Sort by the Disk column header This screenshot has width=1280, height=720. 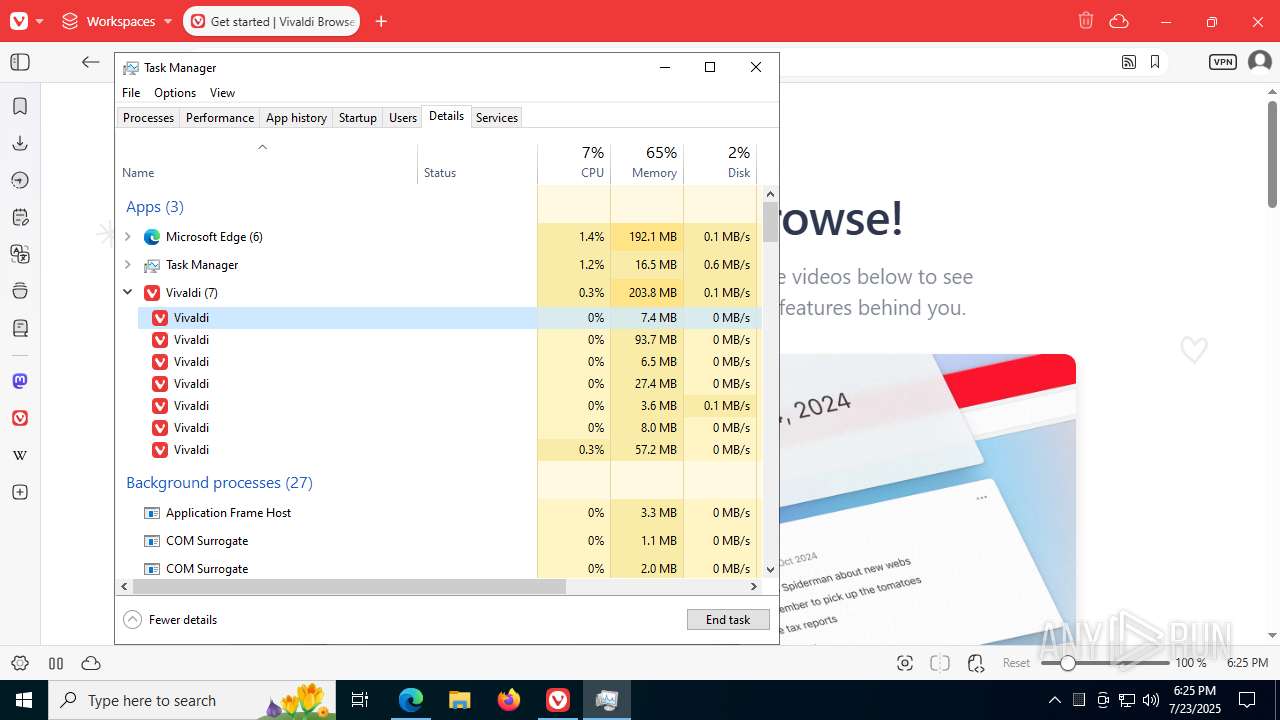721,164
